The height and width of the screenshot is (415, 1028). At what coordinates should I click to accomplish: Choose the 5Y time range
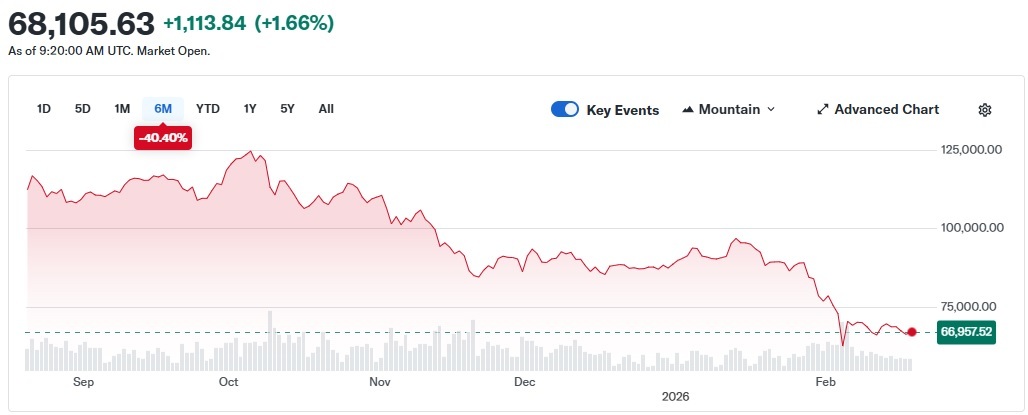click(x=287, y=108)
